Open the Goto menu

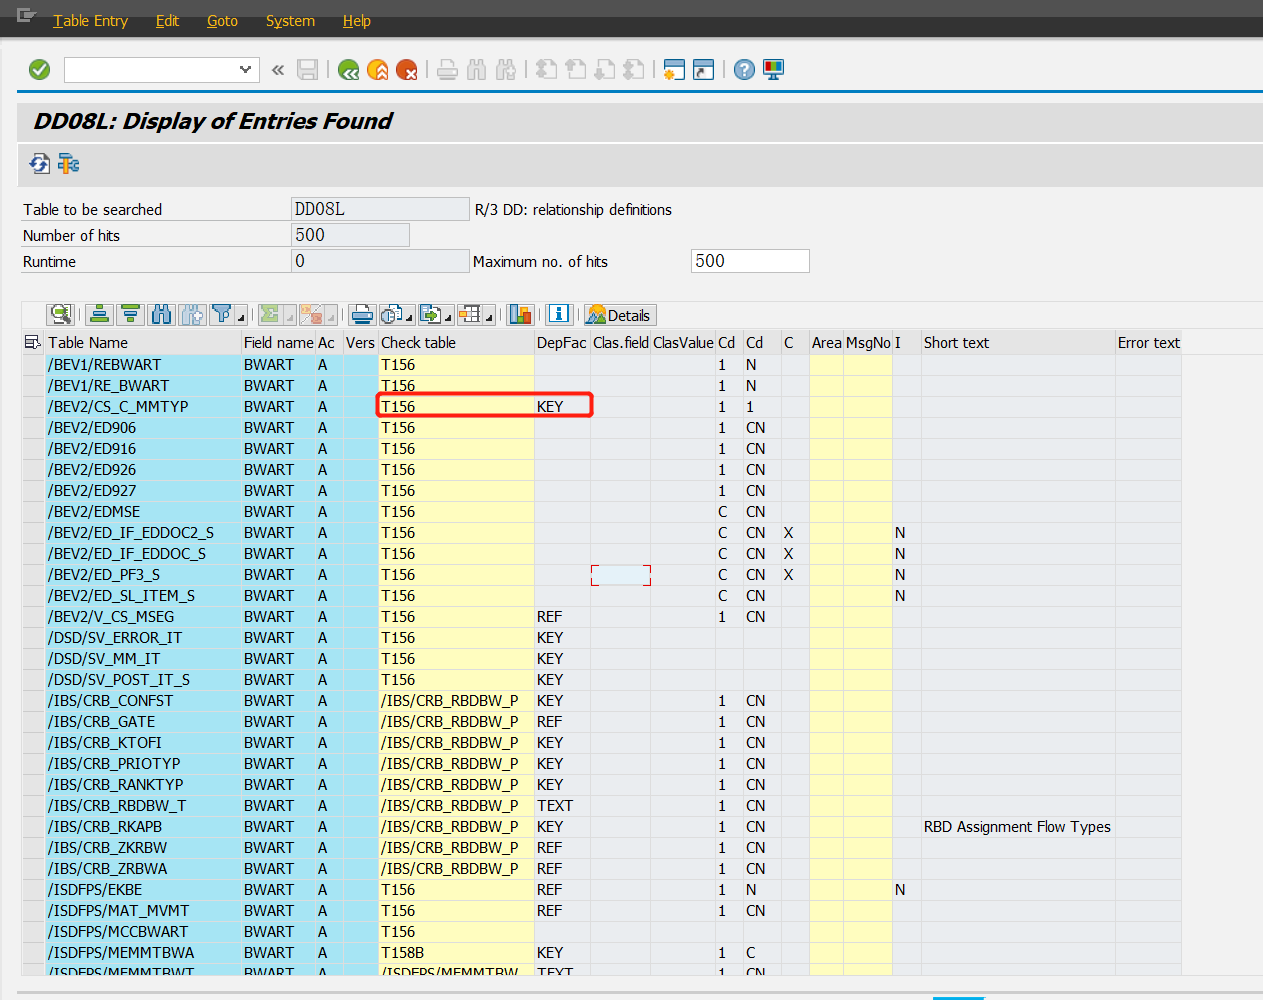click(222, 20)
